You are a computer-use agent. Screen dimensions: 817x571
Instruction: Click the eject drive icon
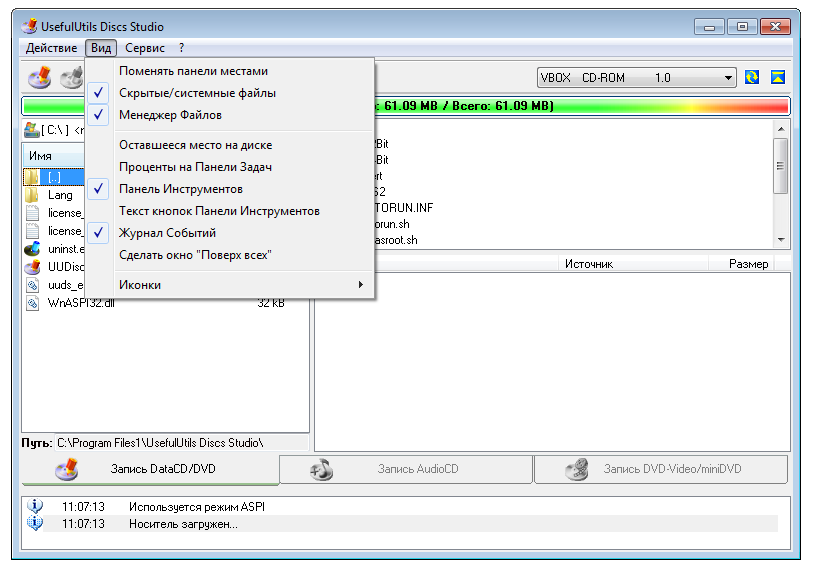tap(778, 78)
